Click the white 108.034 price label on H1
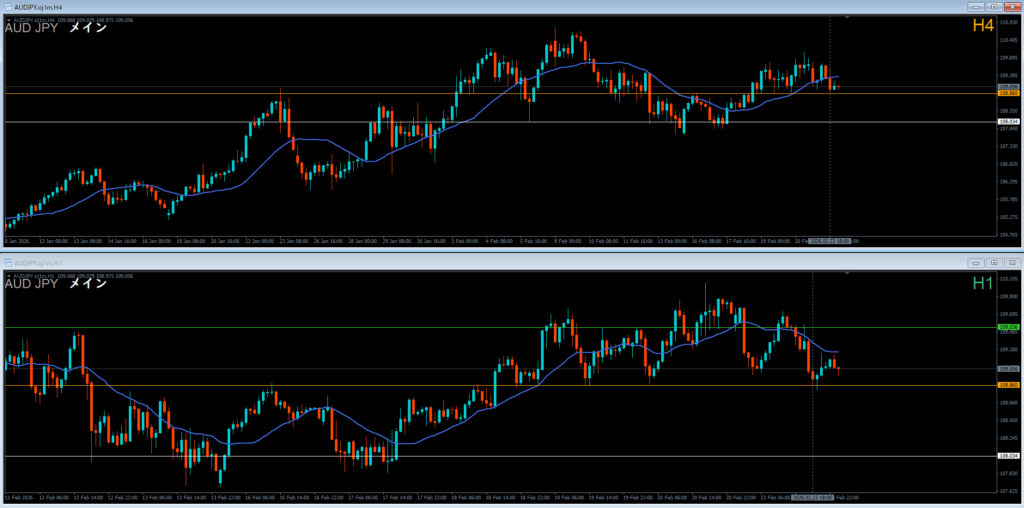 tap(1008, 456)
